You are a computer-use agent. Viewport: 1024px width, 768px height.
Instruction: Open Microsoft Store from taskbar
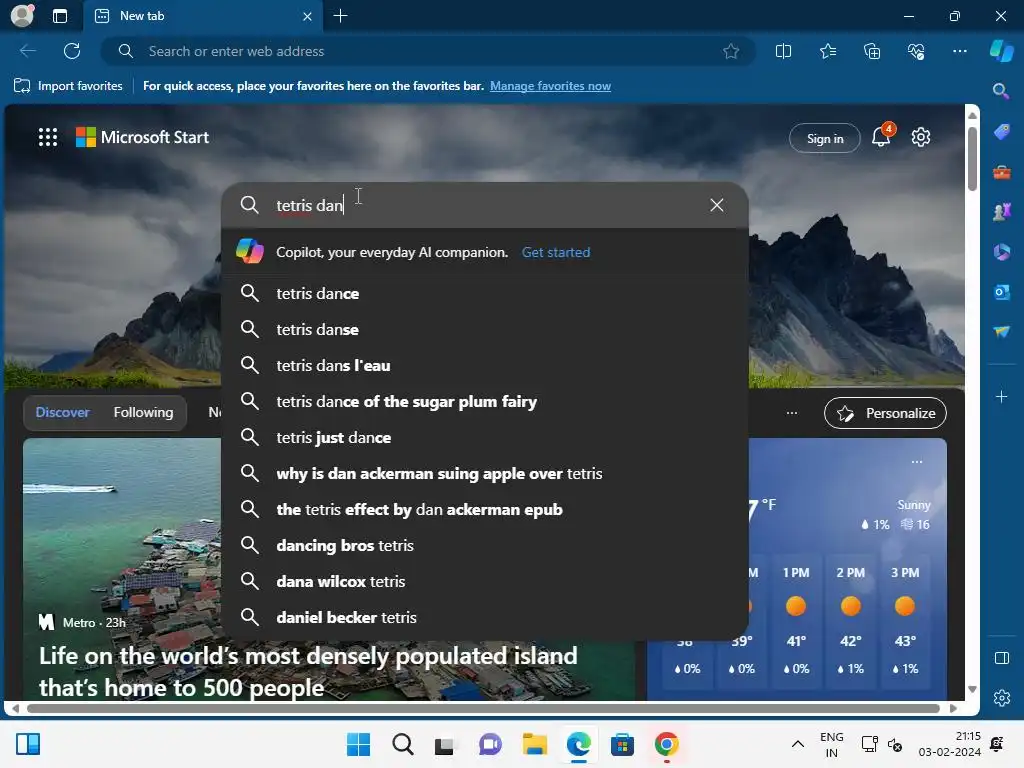[x=622, y=744]
